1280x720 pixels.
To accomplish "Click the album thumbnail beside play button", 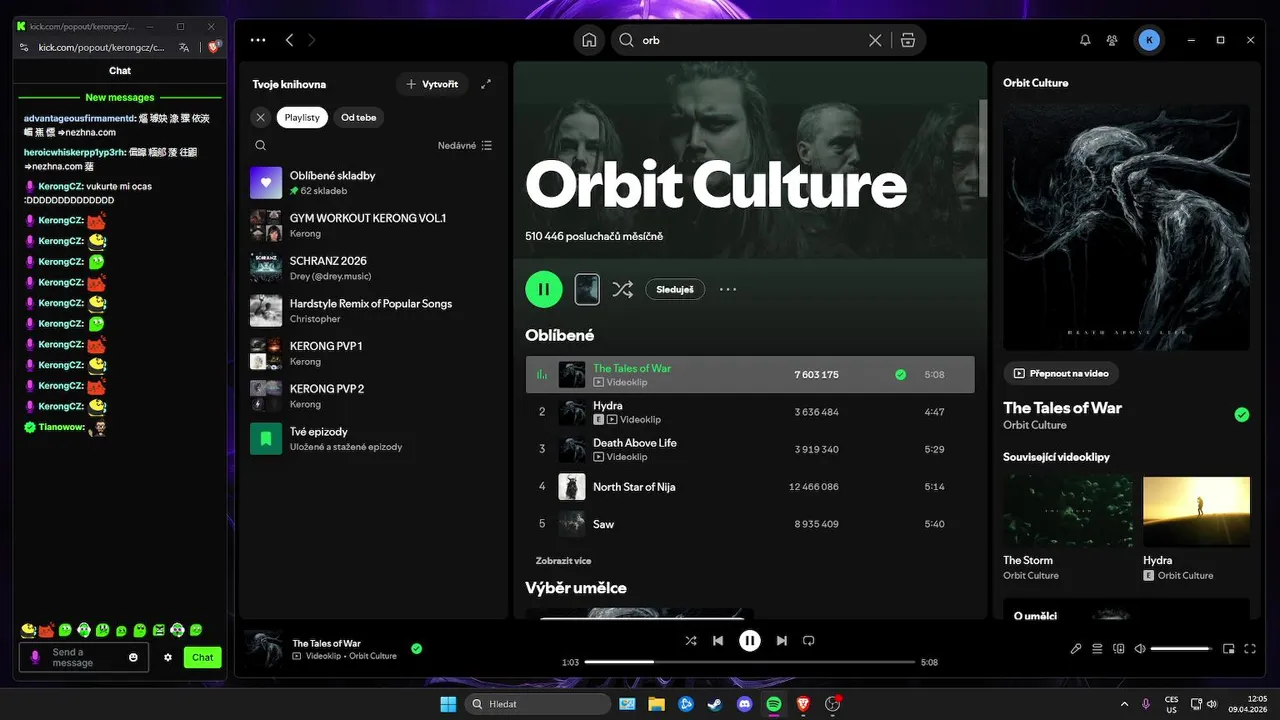I will tap(587, 289).
